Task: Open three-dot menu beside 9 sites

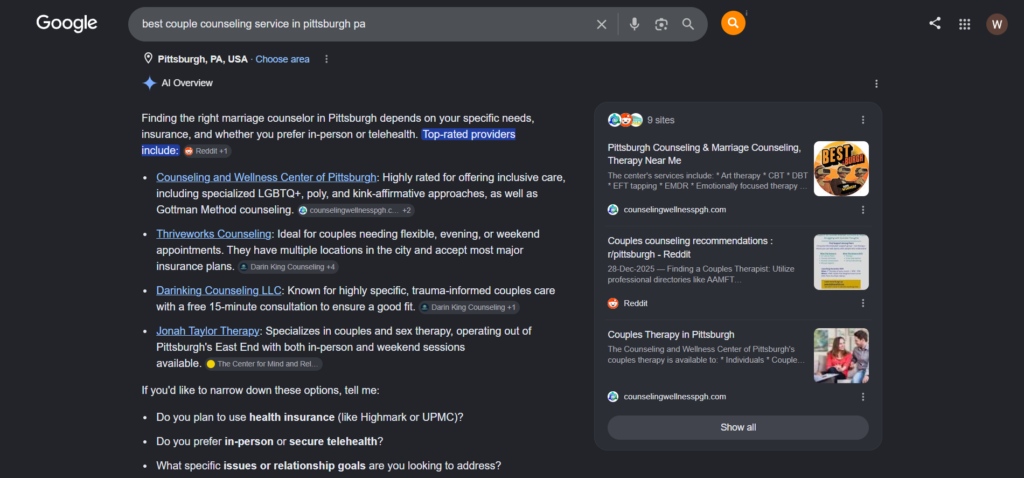Action: click(x=863, y=120)
